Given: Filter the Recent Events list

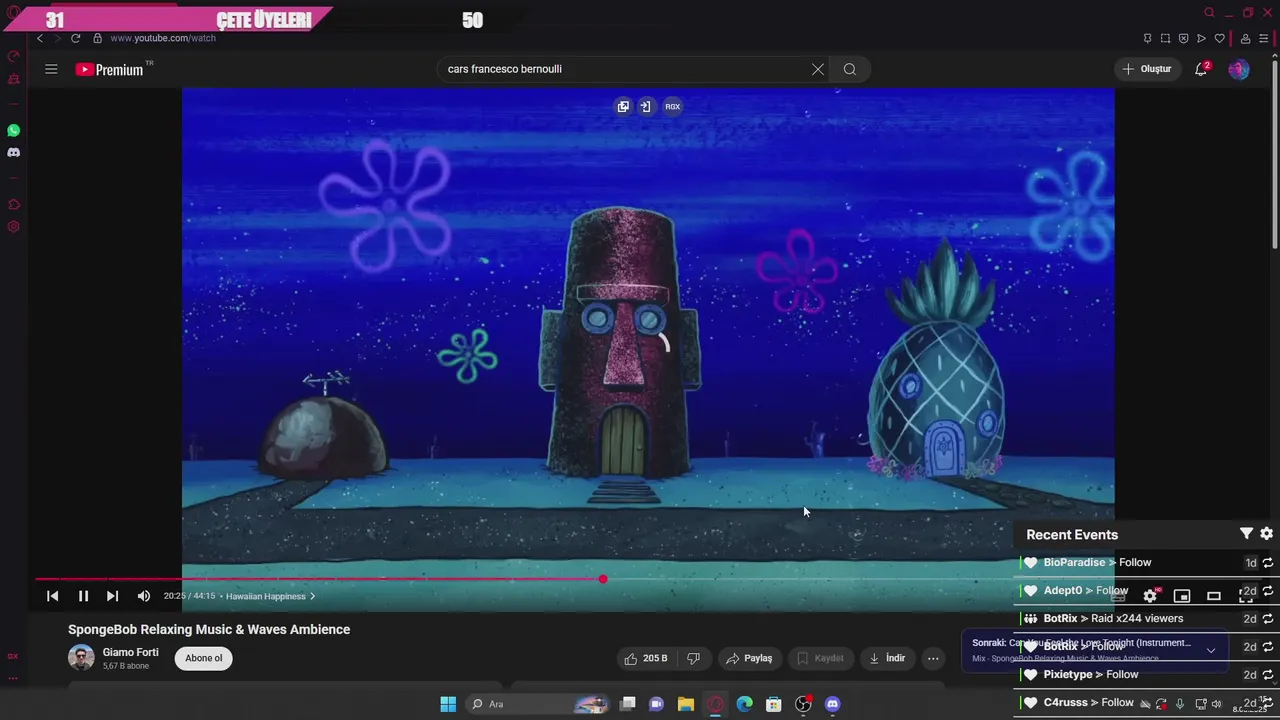Looking at the screenshot, I should point(1246,534).
